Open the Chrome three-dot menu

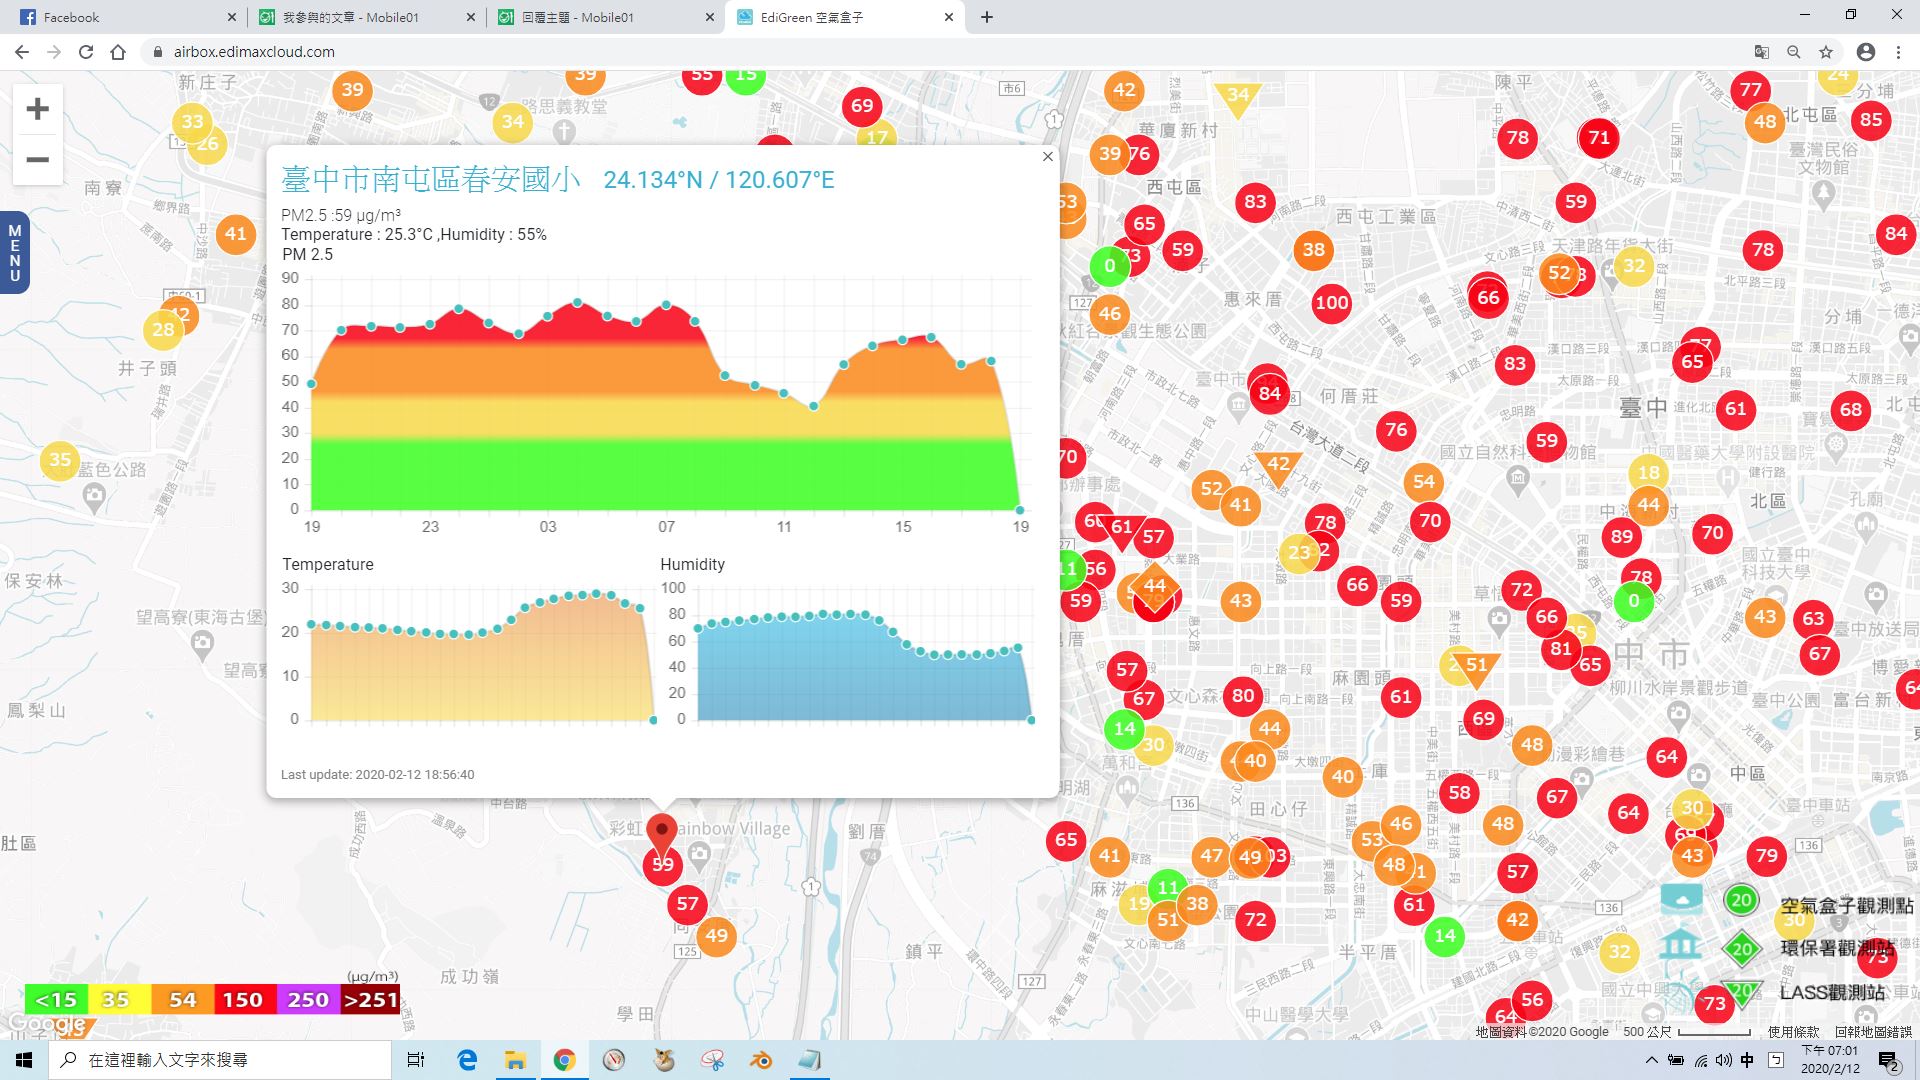pos(1898,52)
